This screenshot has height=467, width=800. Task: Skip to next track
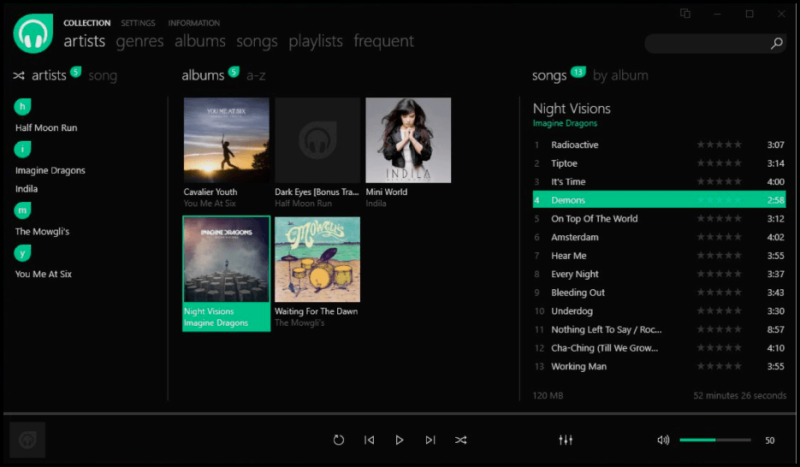(430, 440)
